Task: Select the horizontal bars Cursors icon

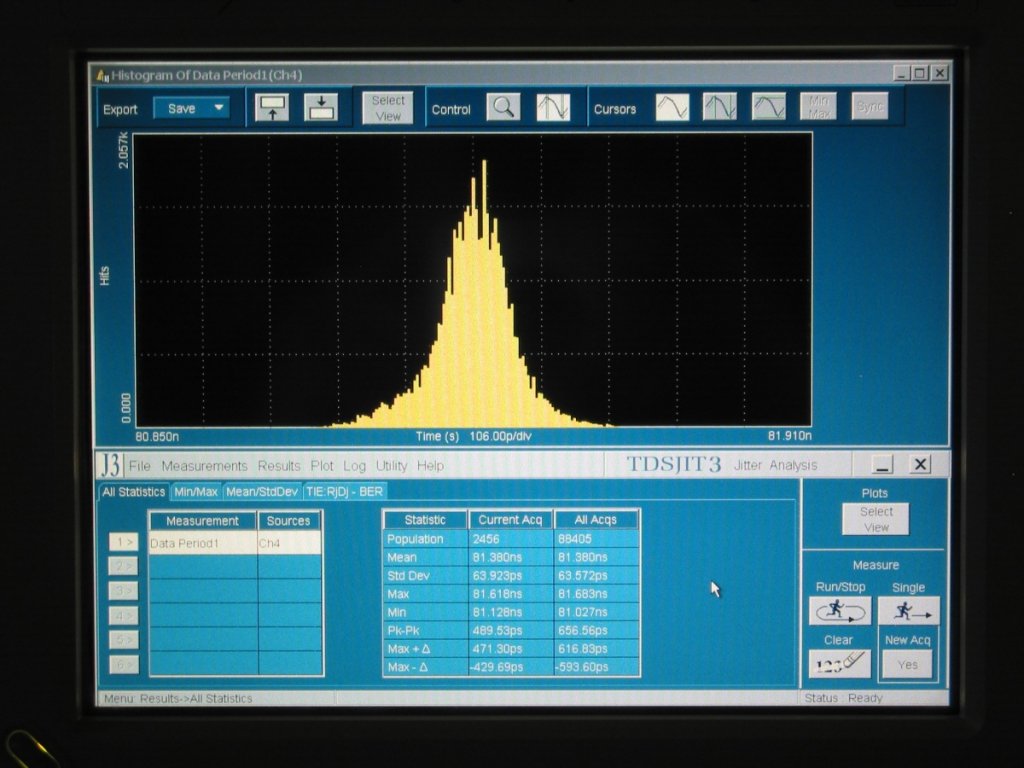Action: tap(769, 106)
